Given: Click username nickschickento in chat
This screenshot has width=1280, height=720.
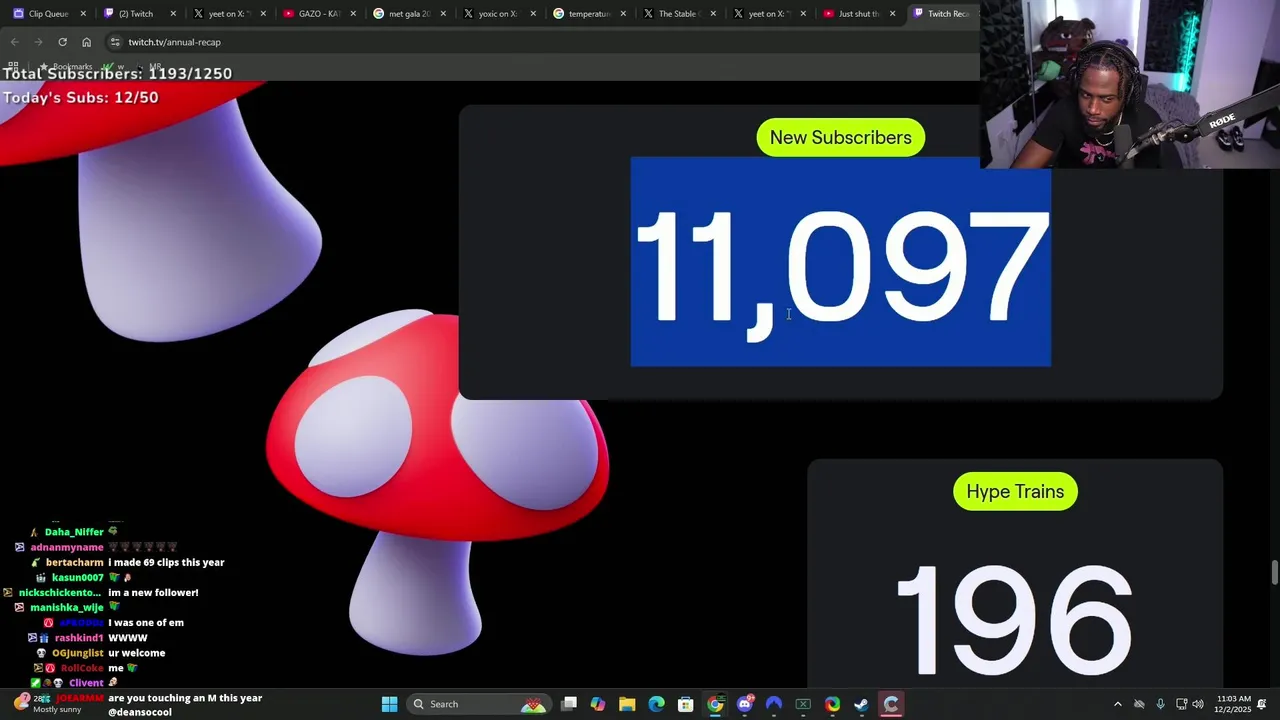Looking at the screenshot, I should click(x=59, y=593).
